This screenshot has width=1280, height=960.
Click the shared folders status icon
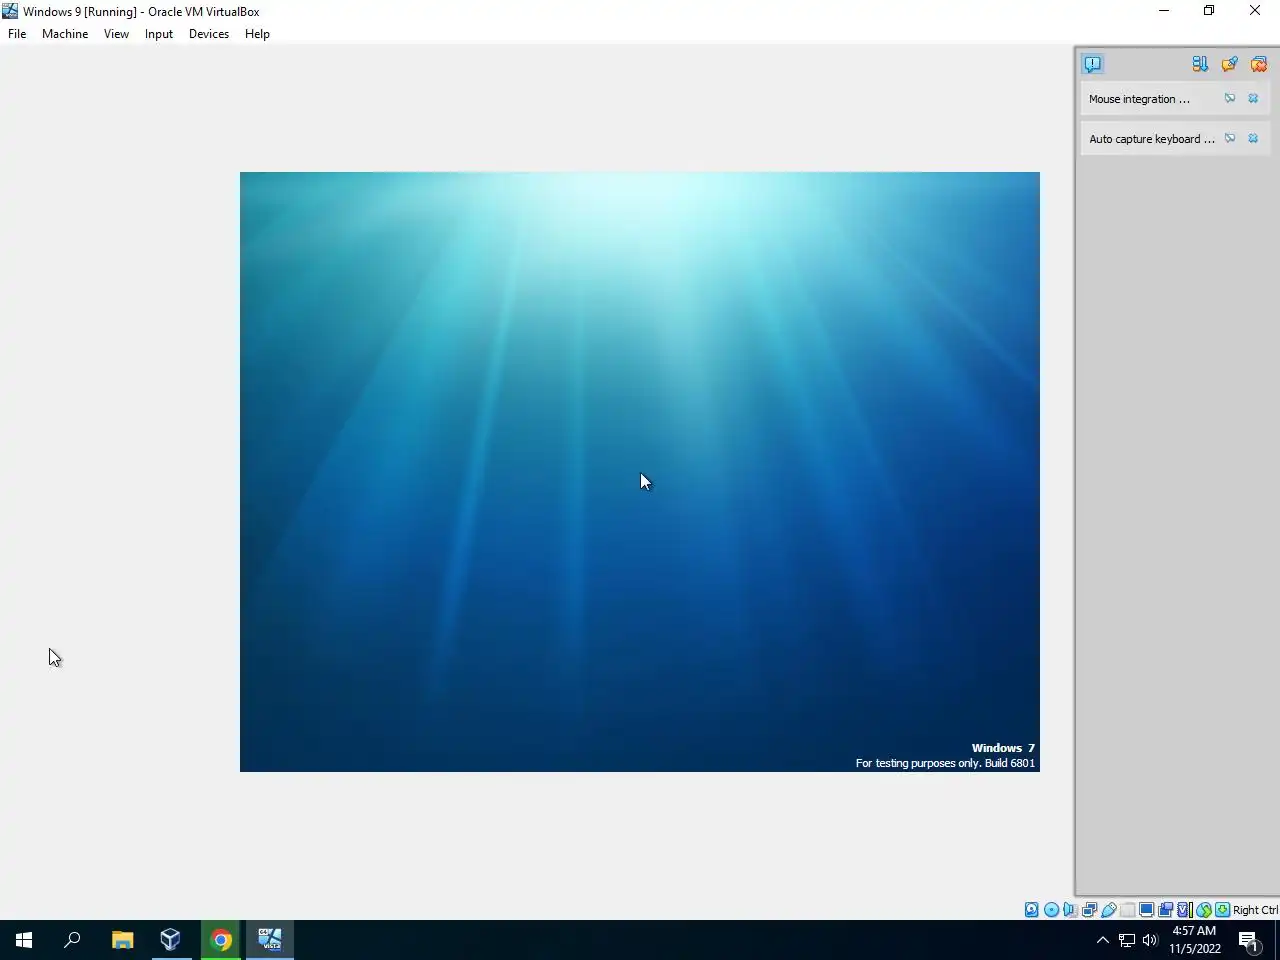click(x=1128, y=910)
